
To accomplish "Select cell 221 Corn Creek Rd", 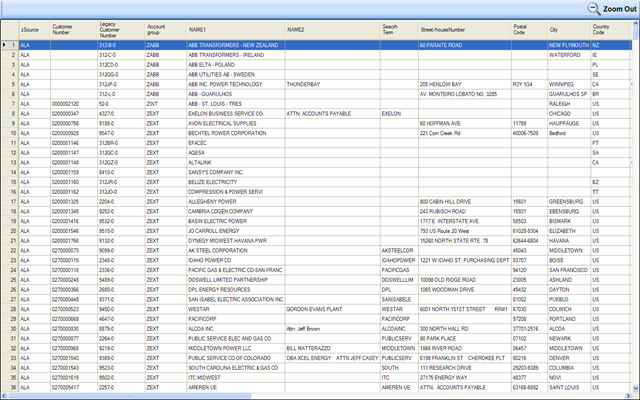I will [464, 133].
